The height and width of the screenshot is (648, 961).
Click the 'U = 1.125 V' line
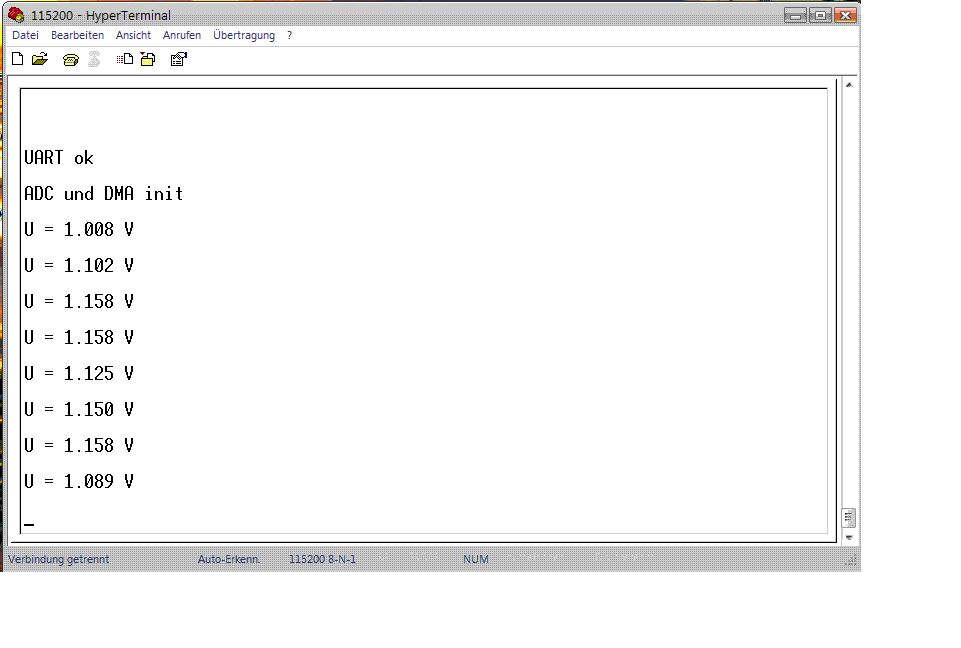point(79,373)
